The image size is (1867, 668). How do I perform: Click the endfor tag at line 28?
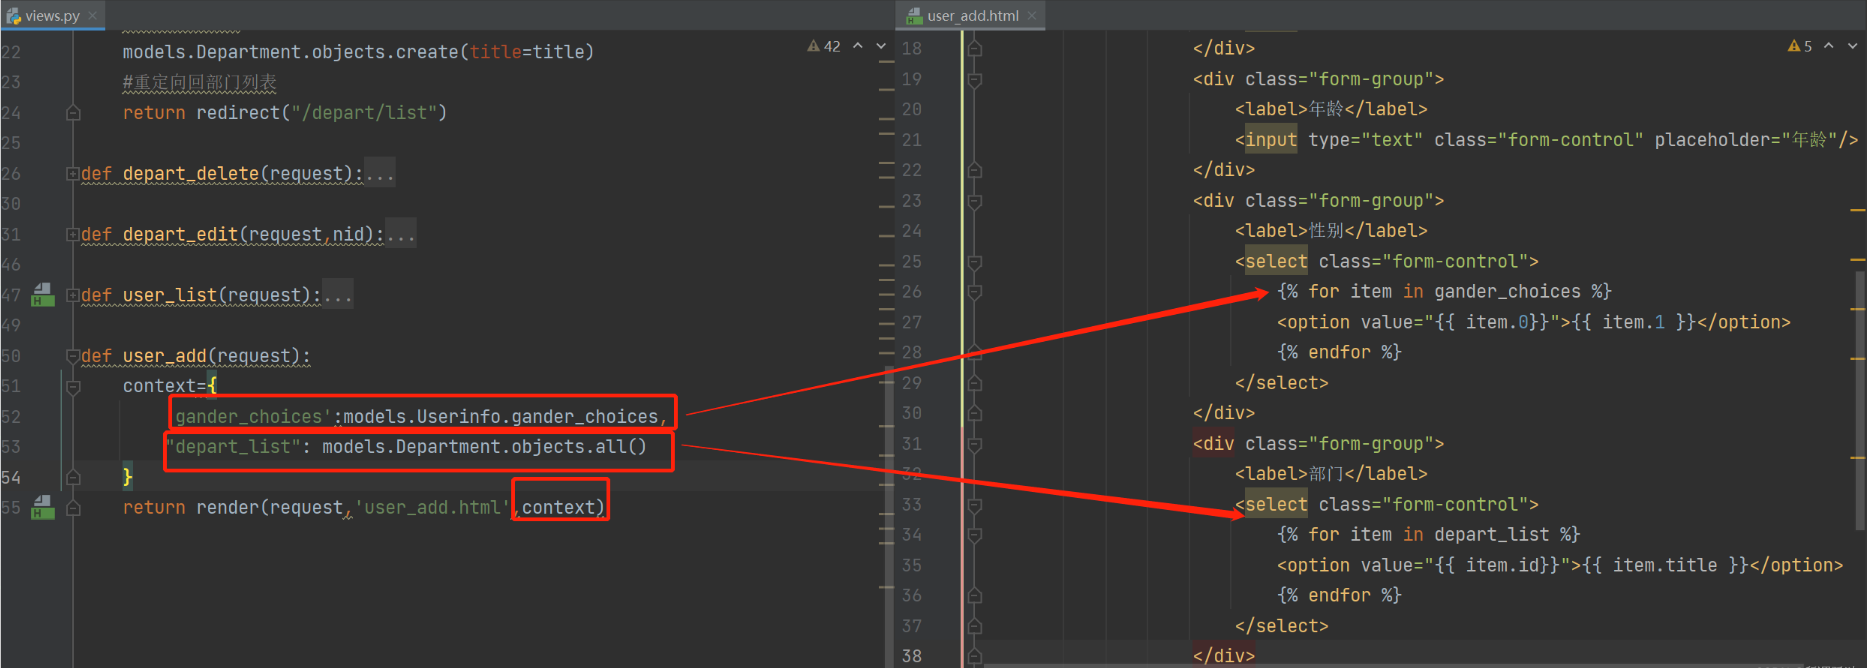[1339, 352]
